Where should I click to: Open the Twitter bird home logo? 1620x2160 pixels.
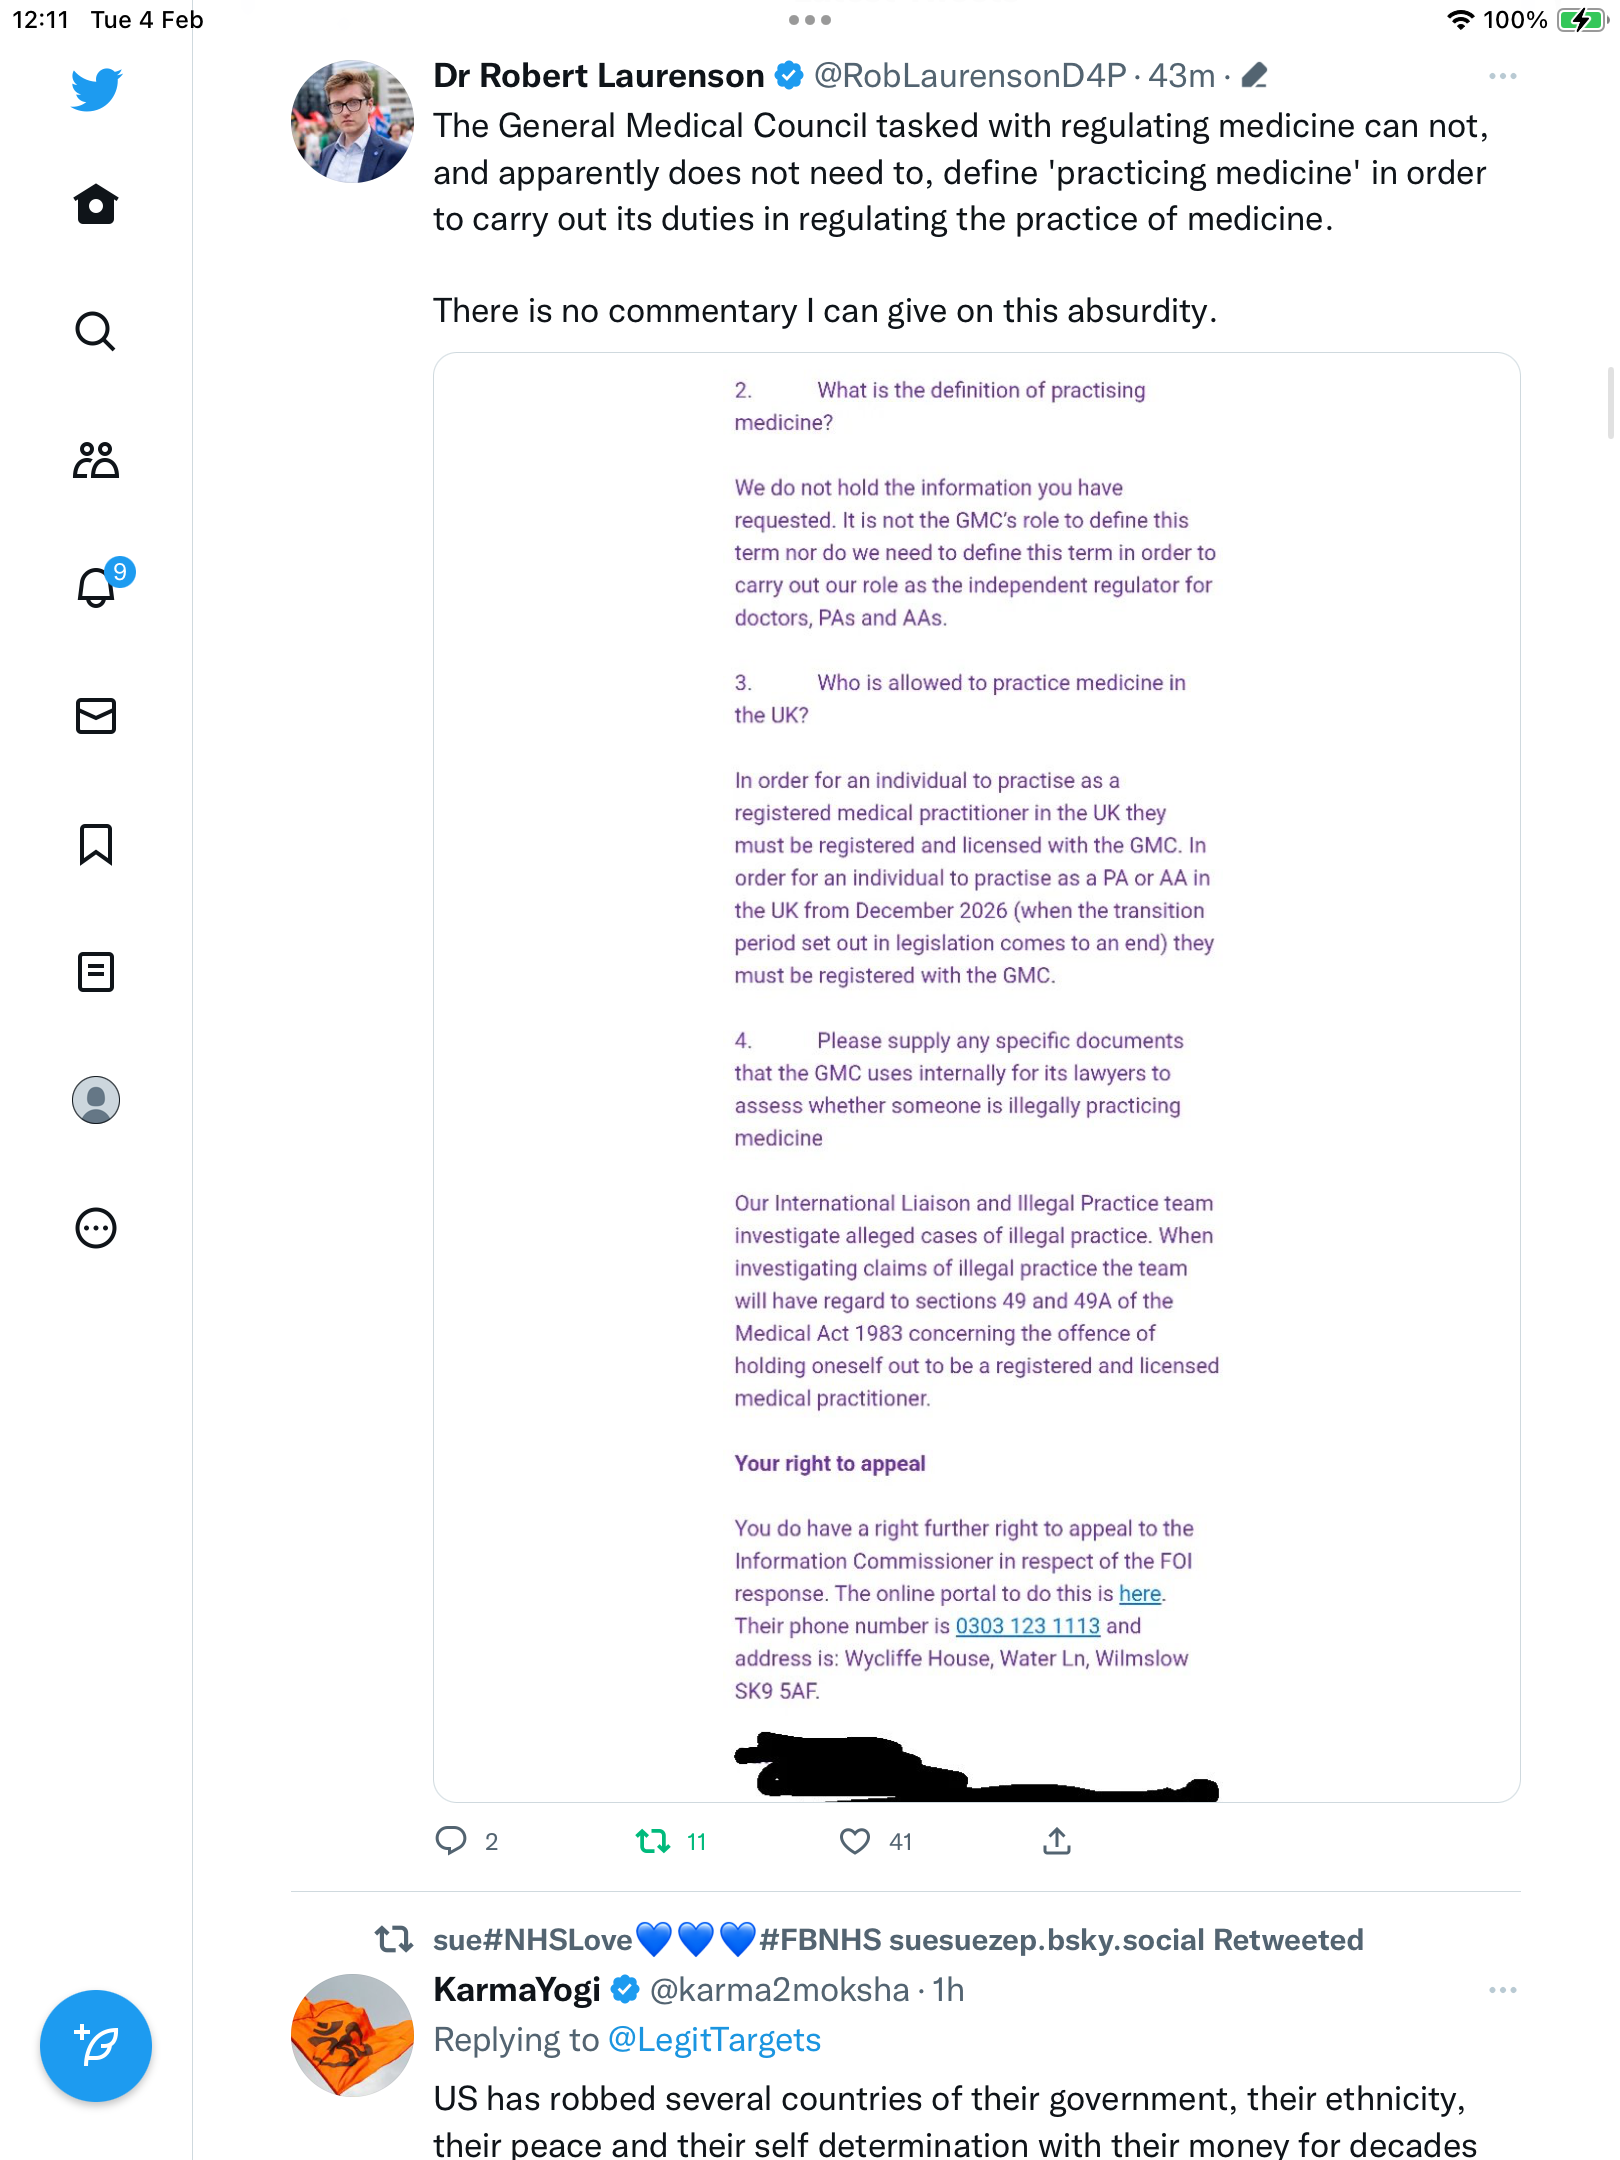(96, 89)
